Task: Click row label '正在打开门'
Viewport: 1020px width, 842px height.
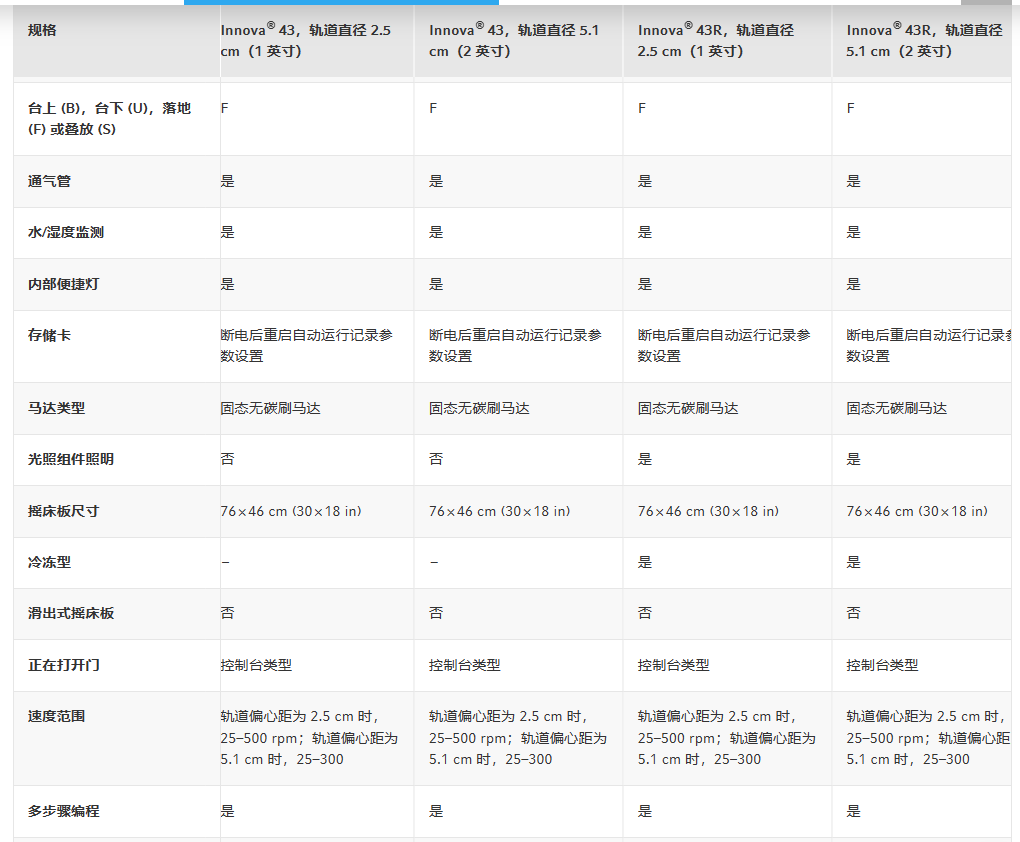Action: [x=64, y=665]
